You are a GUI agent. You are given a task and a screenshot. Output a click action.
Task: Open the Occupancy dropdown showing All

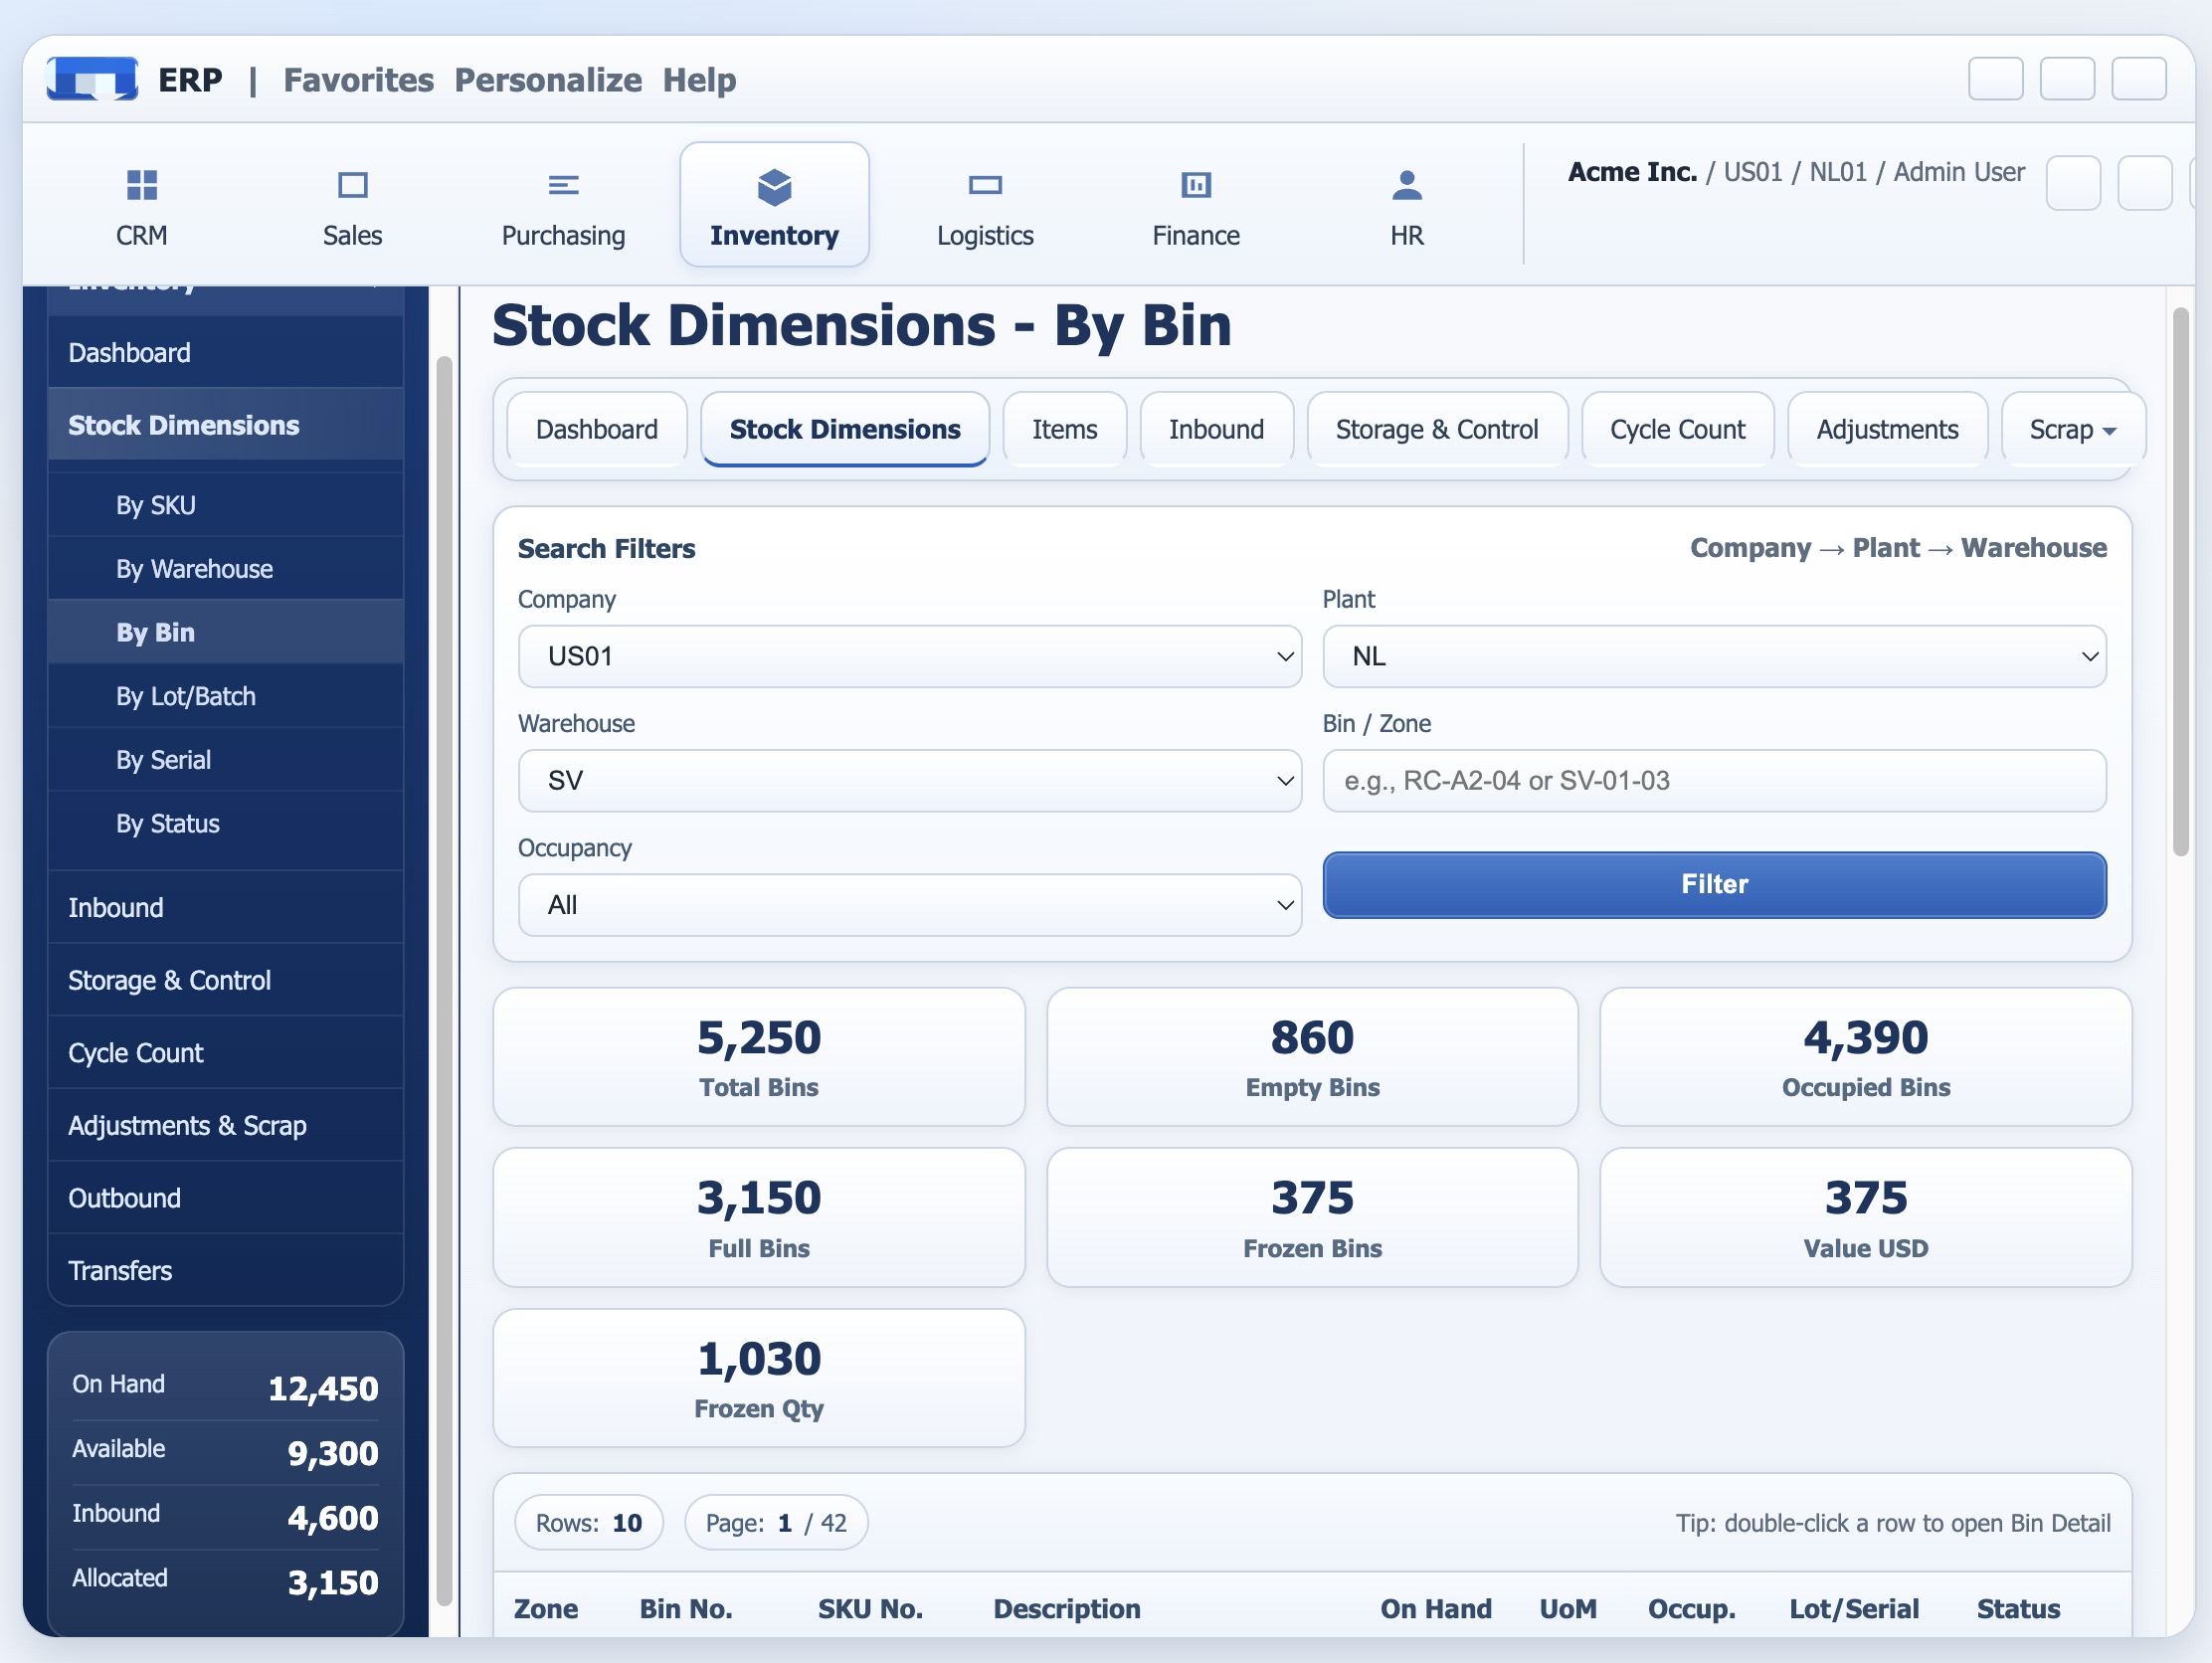coord(910,906)
